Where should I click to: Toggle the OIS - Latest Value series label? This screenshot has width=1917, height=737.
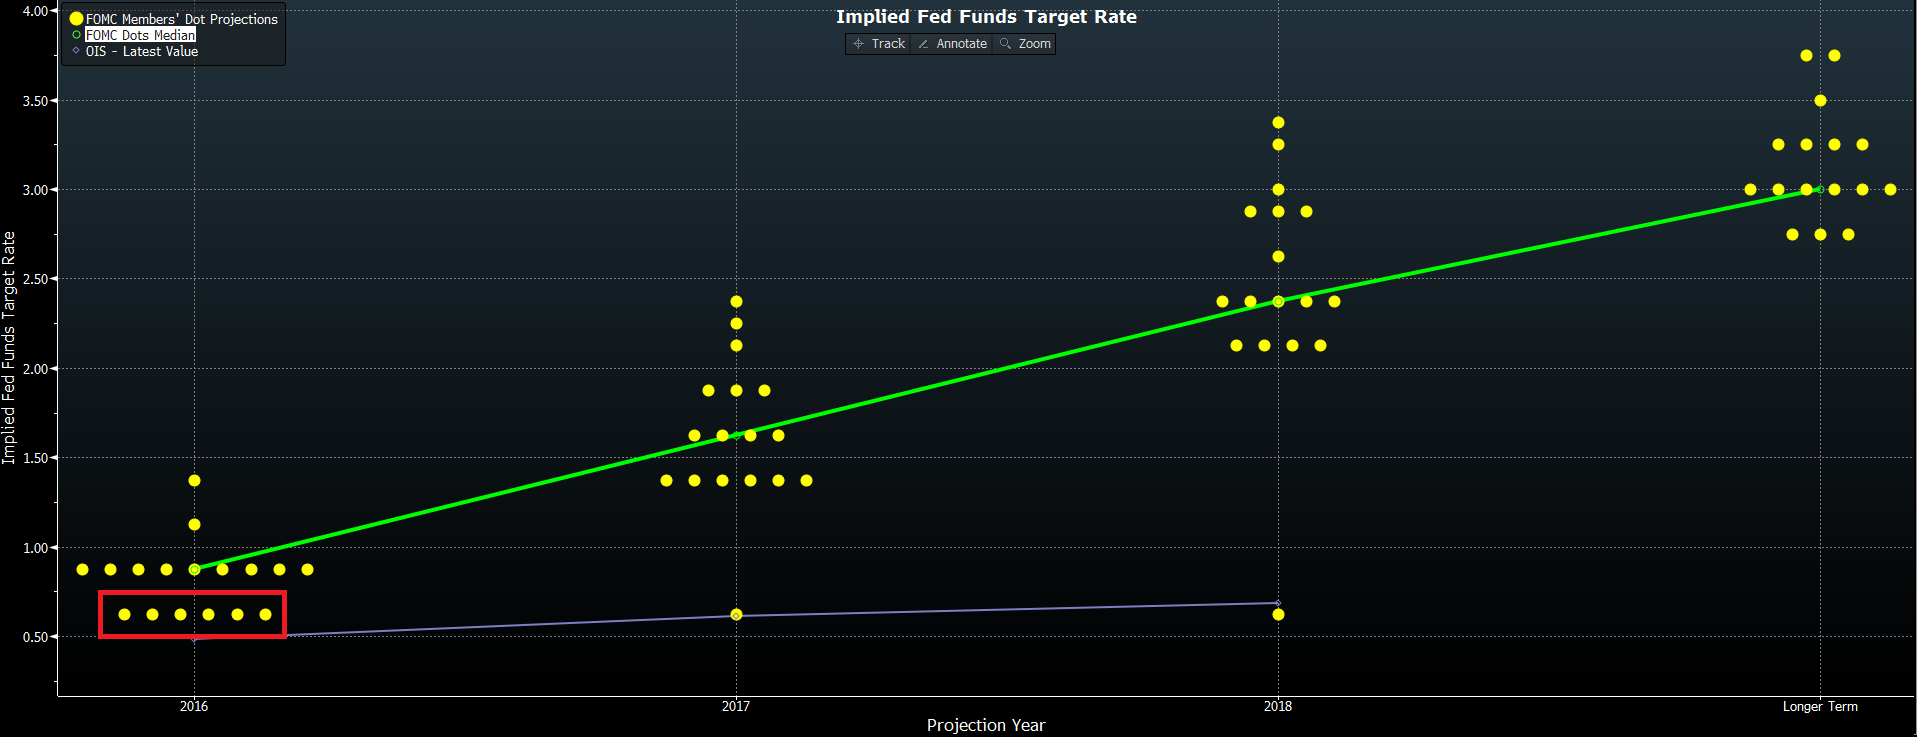tap(141, 51)
